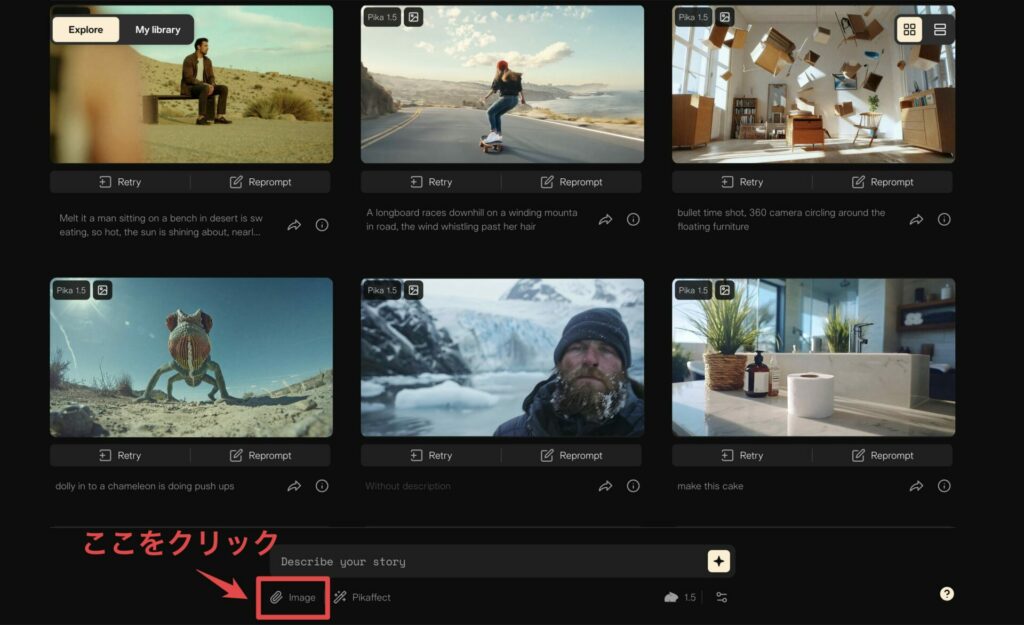Open the Pikaffect magic wand option
This screenshot has height=625, width=1024.
click(362, 597)
